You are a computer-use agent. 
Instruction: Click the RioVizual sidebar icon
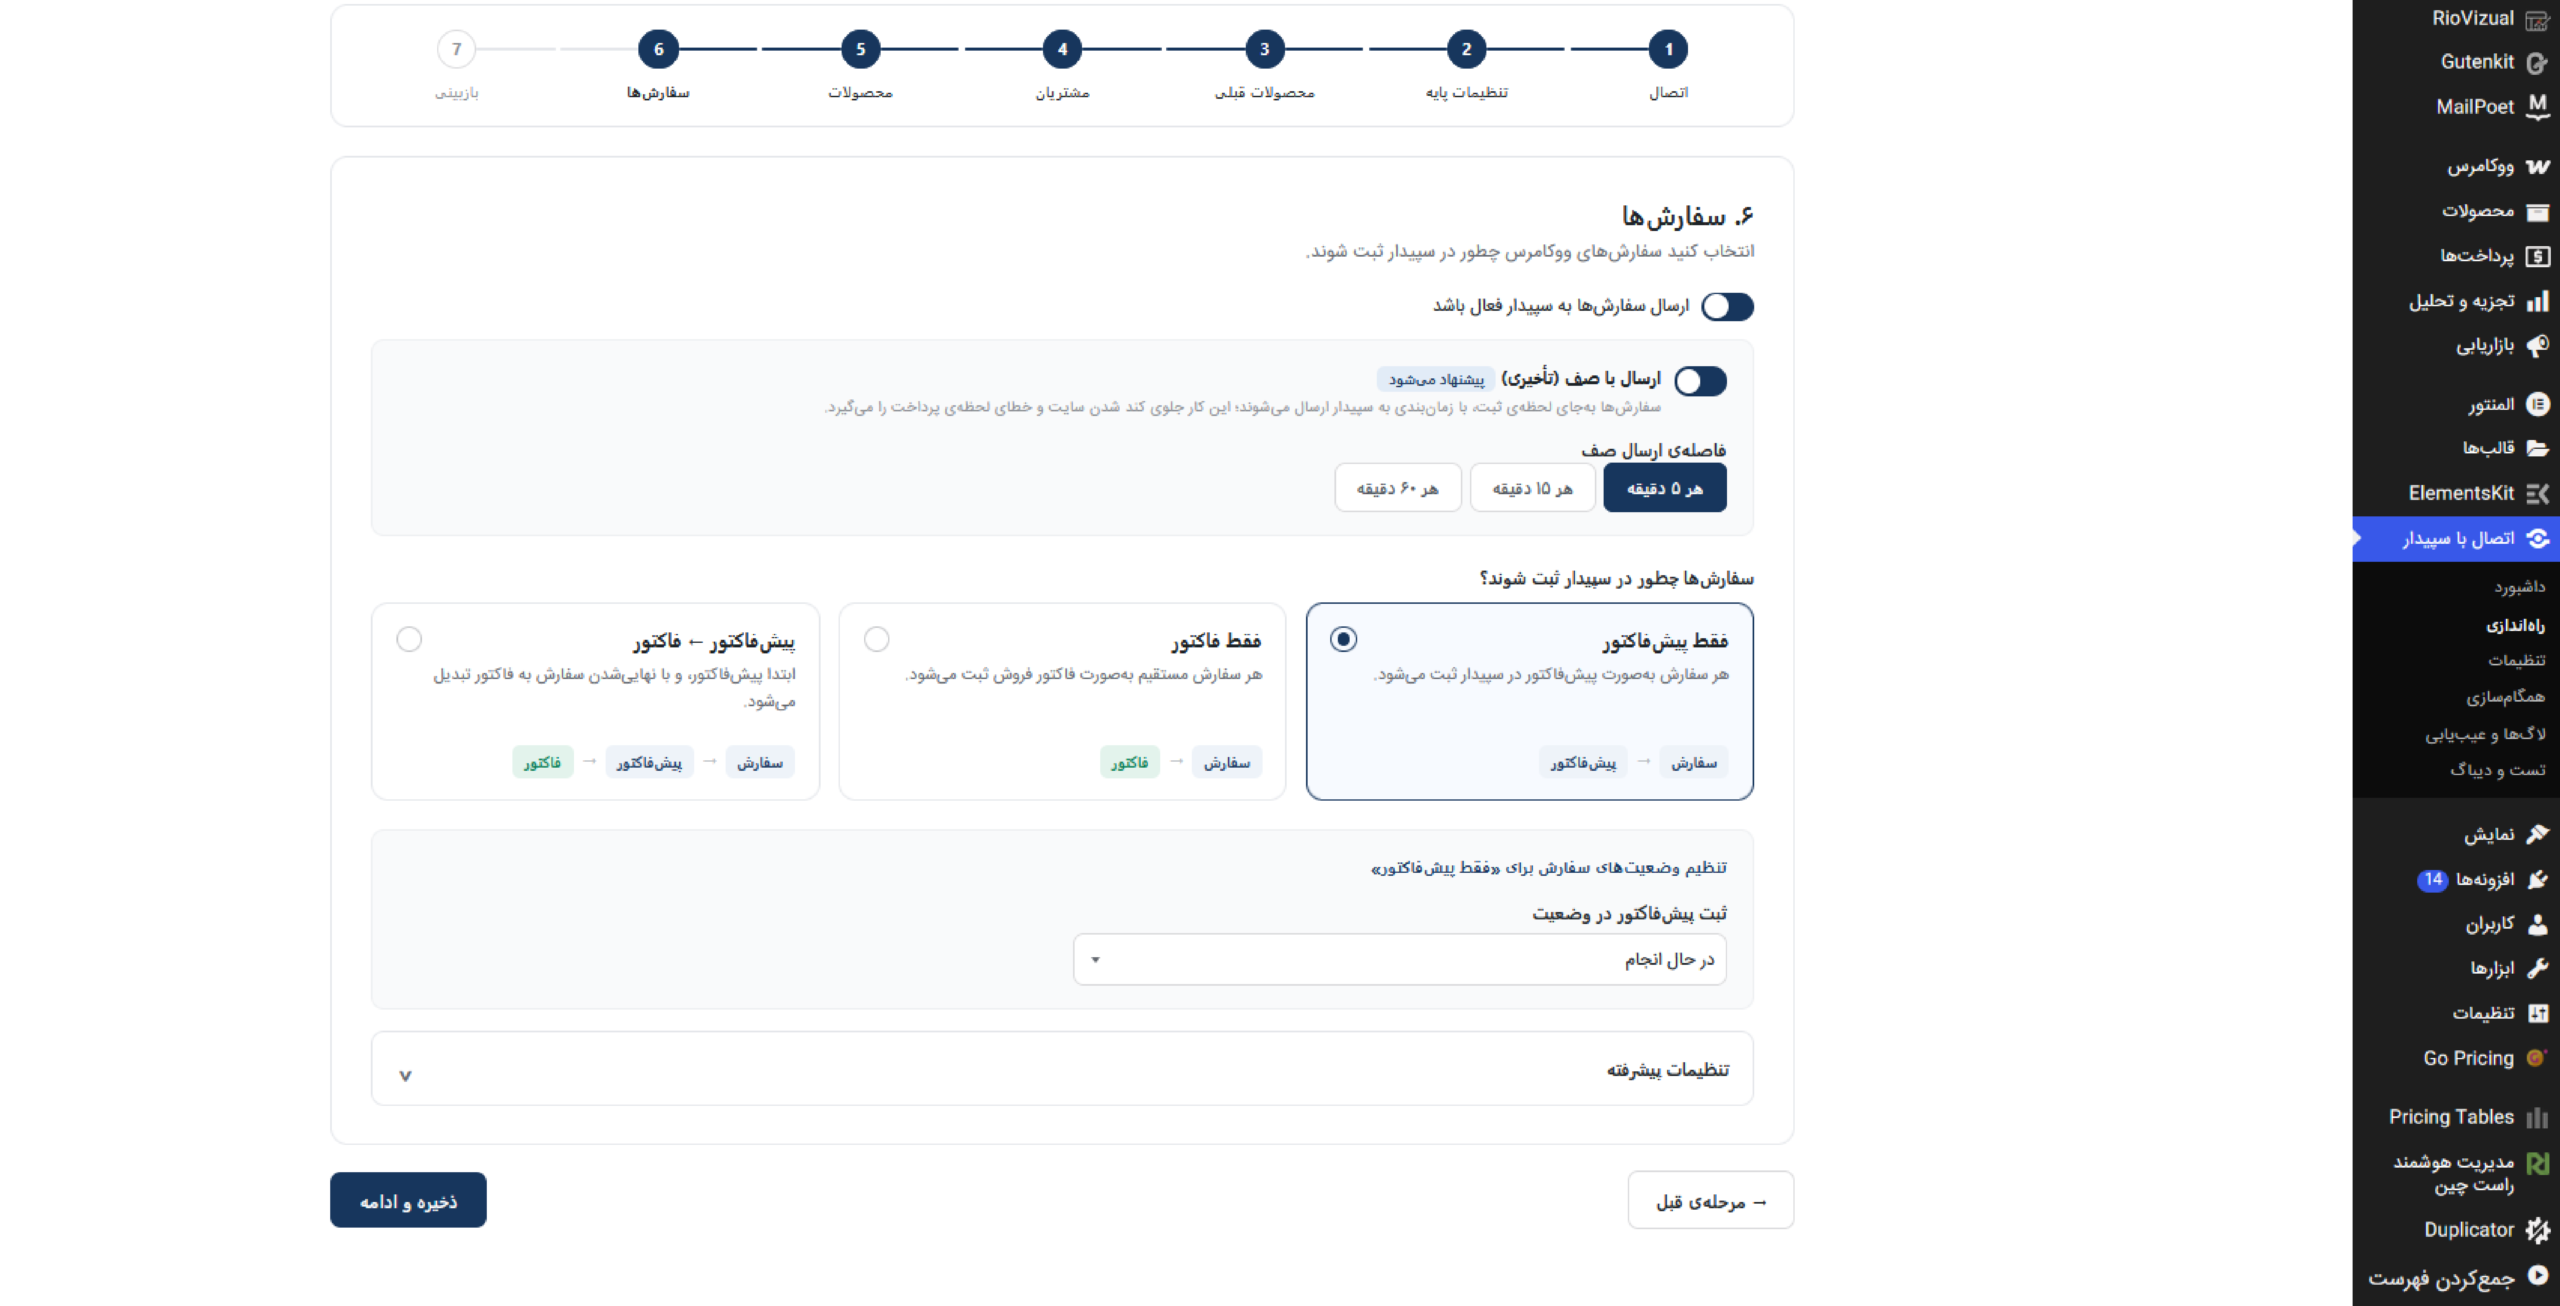click(2537, 19)
